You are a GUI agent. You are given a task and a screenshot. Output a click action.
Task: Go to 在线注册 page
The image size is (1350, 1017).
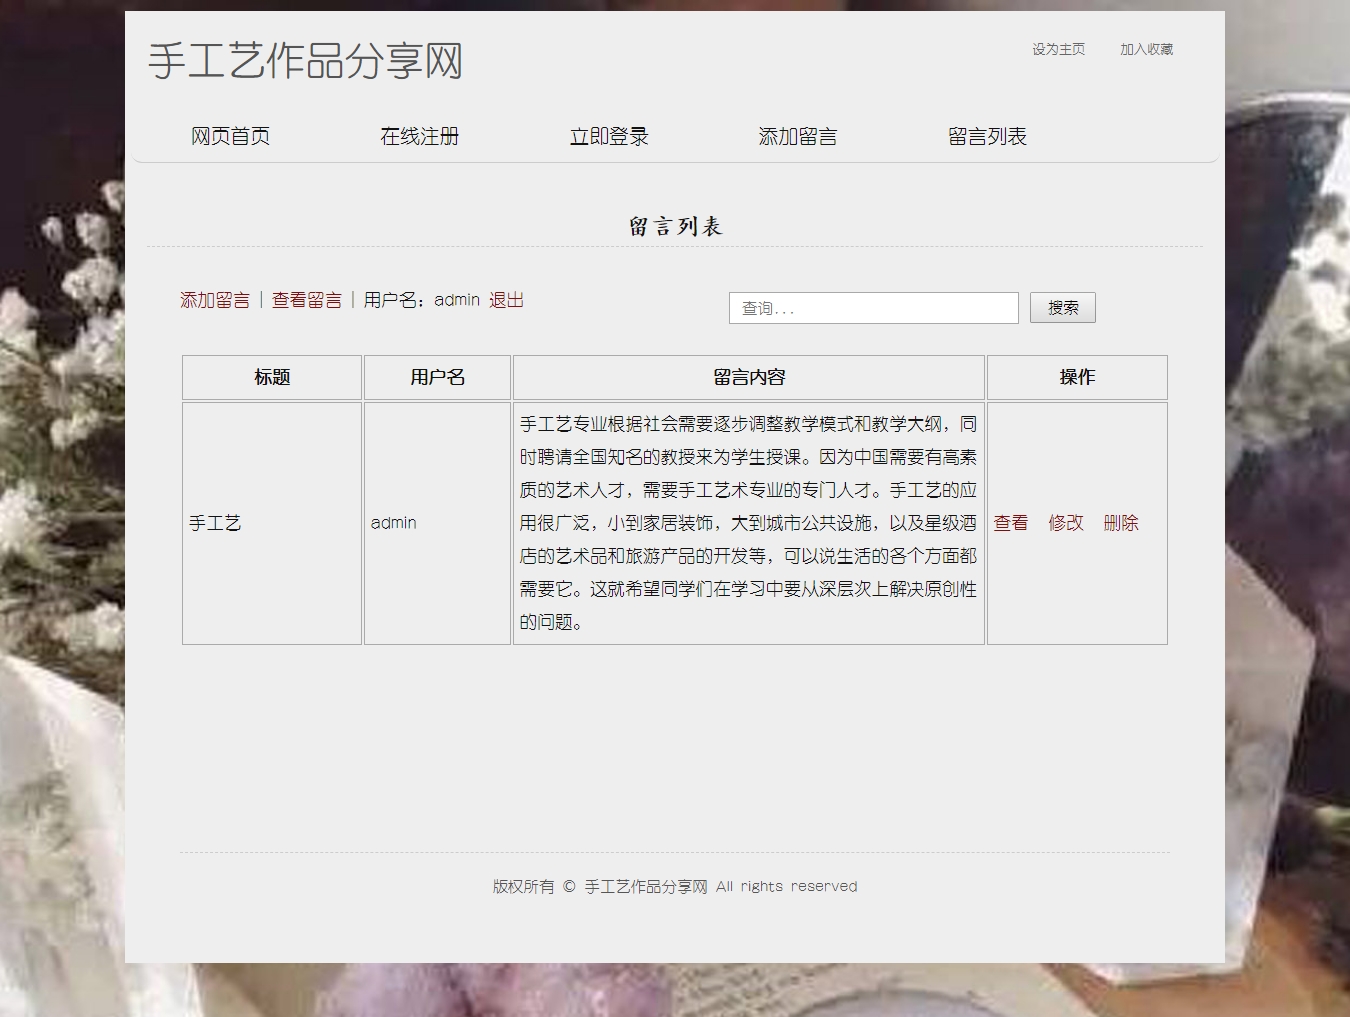click(x=419, y=136)
